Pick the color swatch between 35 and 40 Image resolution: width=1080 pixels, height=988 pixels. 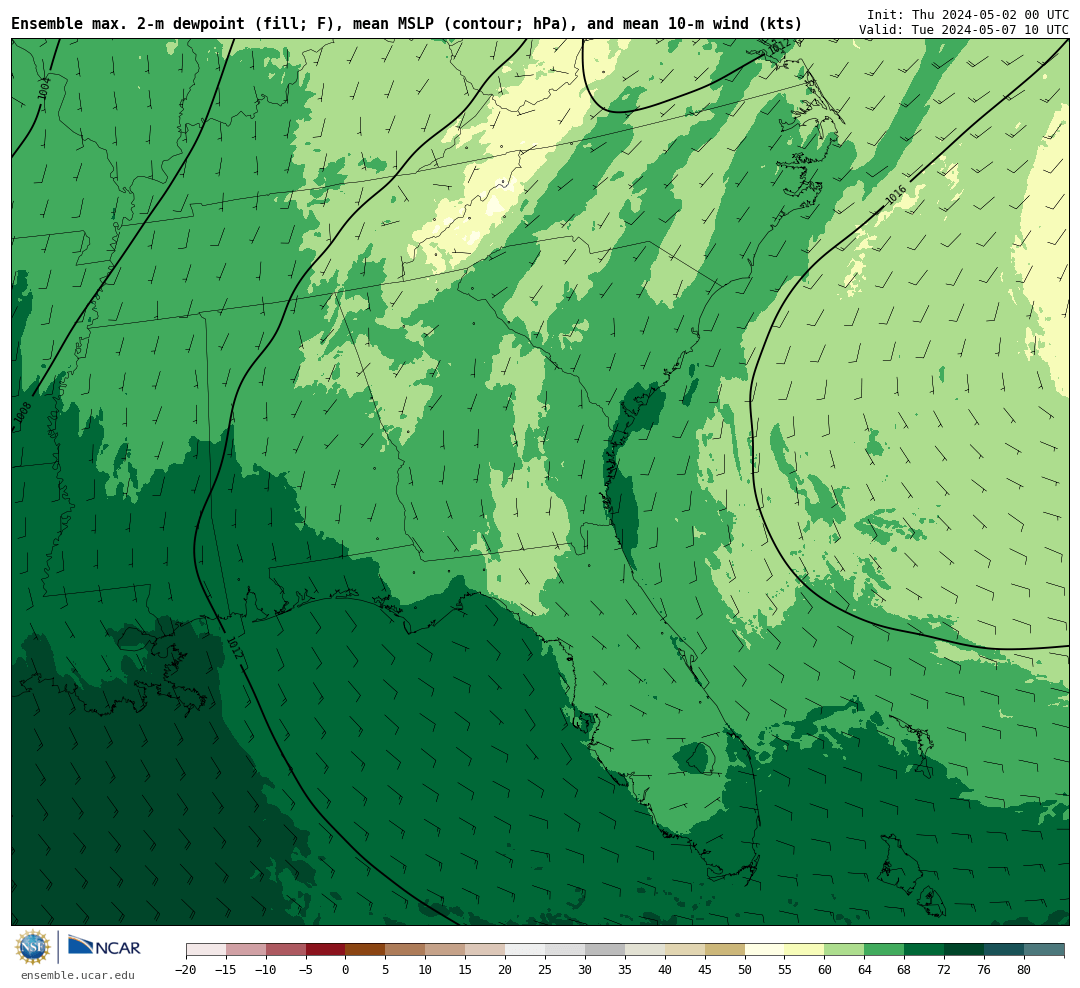pos(645,950)
